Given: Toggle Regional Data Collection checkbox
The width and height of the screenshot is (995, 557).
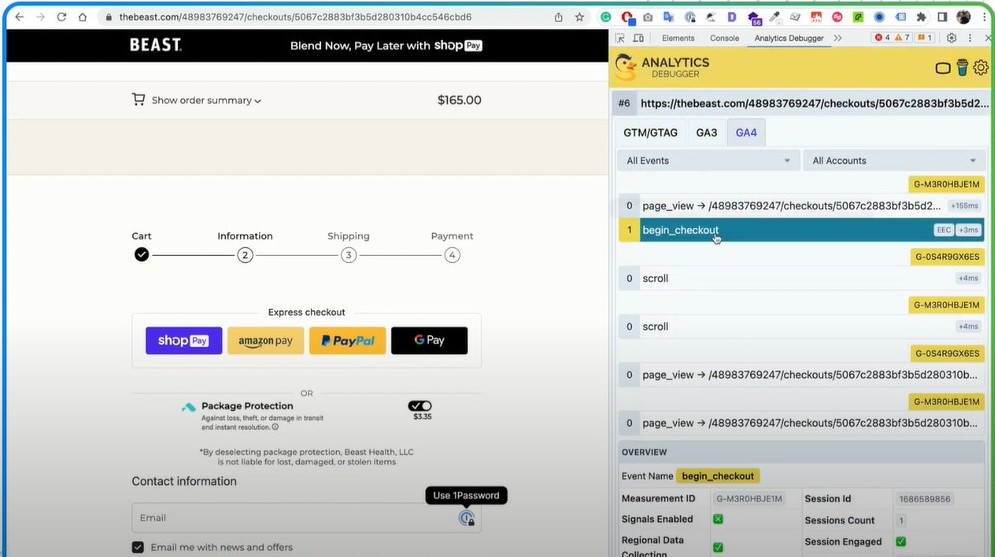Looking at the screenshot, I should (x=718, y=547).
